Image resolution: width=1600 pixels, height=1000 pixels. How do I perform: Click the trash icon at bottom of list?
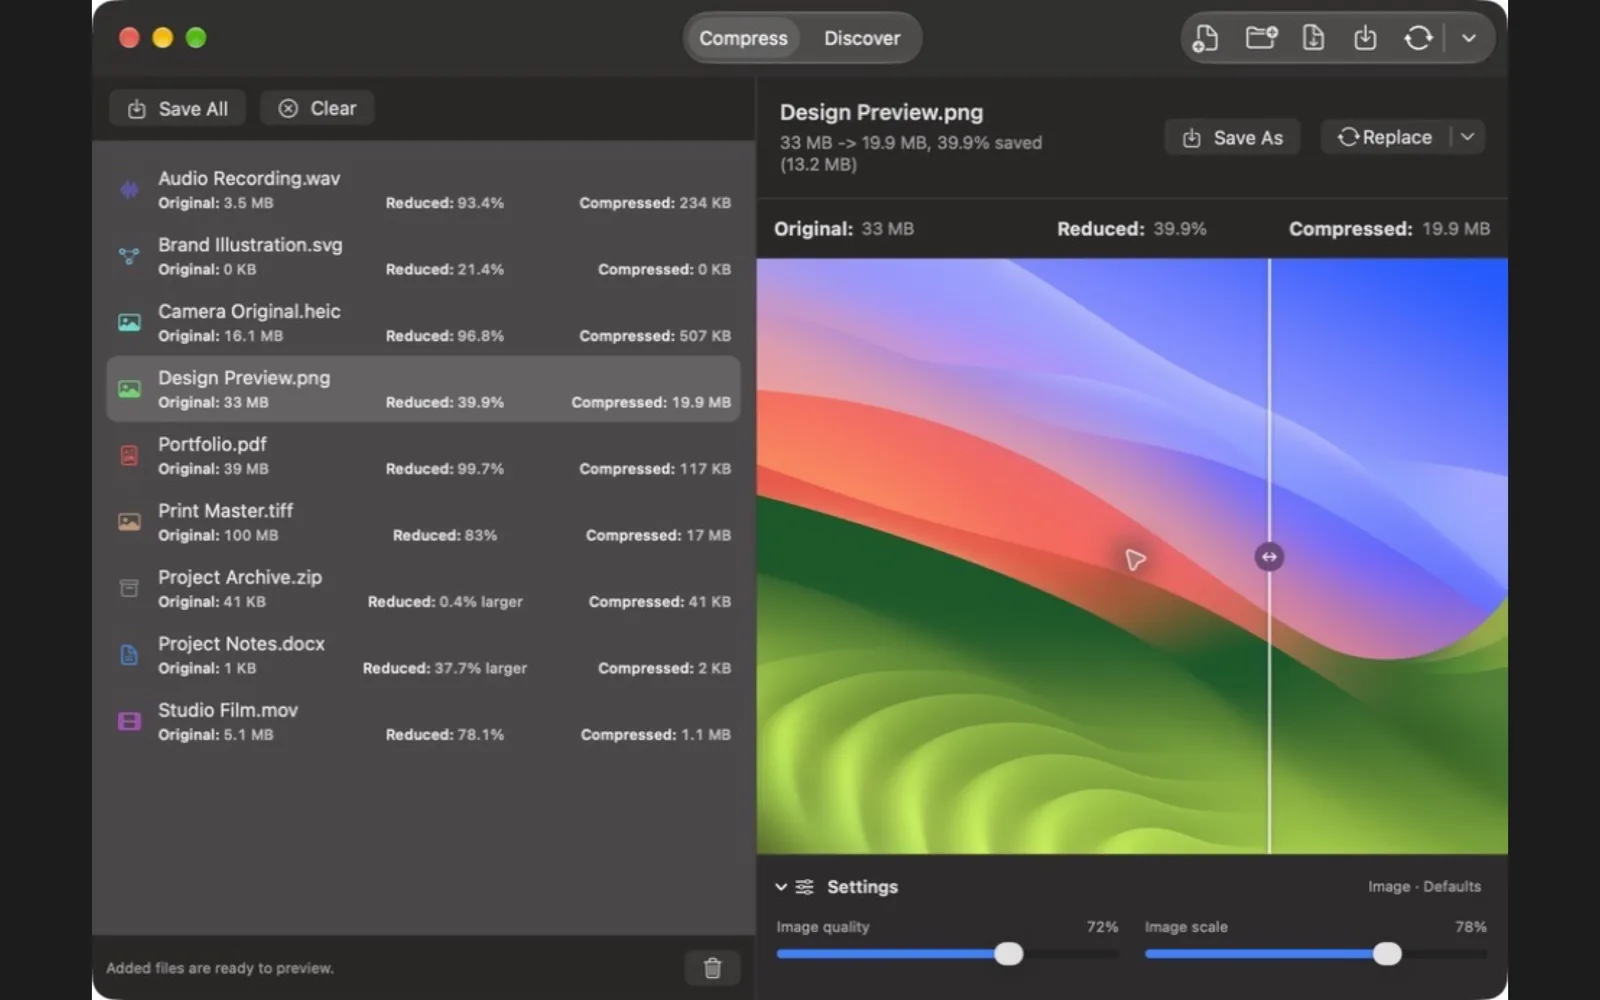point(712,967)
